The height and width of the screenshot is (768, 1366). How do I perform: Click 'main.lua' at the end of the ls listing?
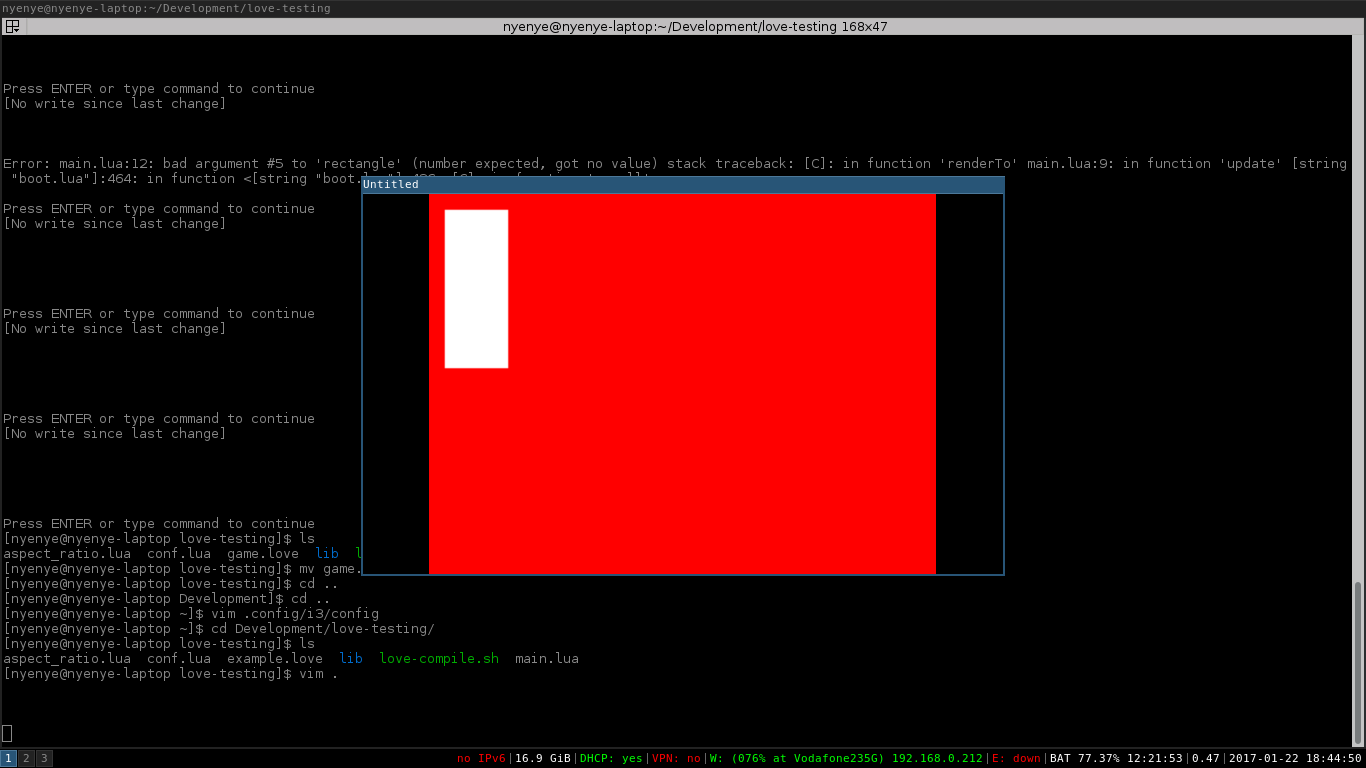click(x=547, y=659)
